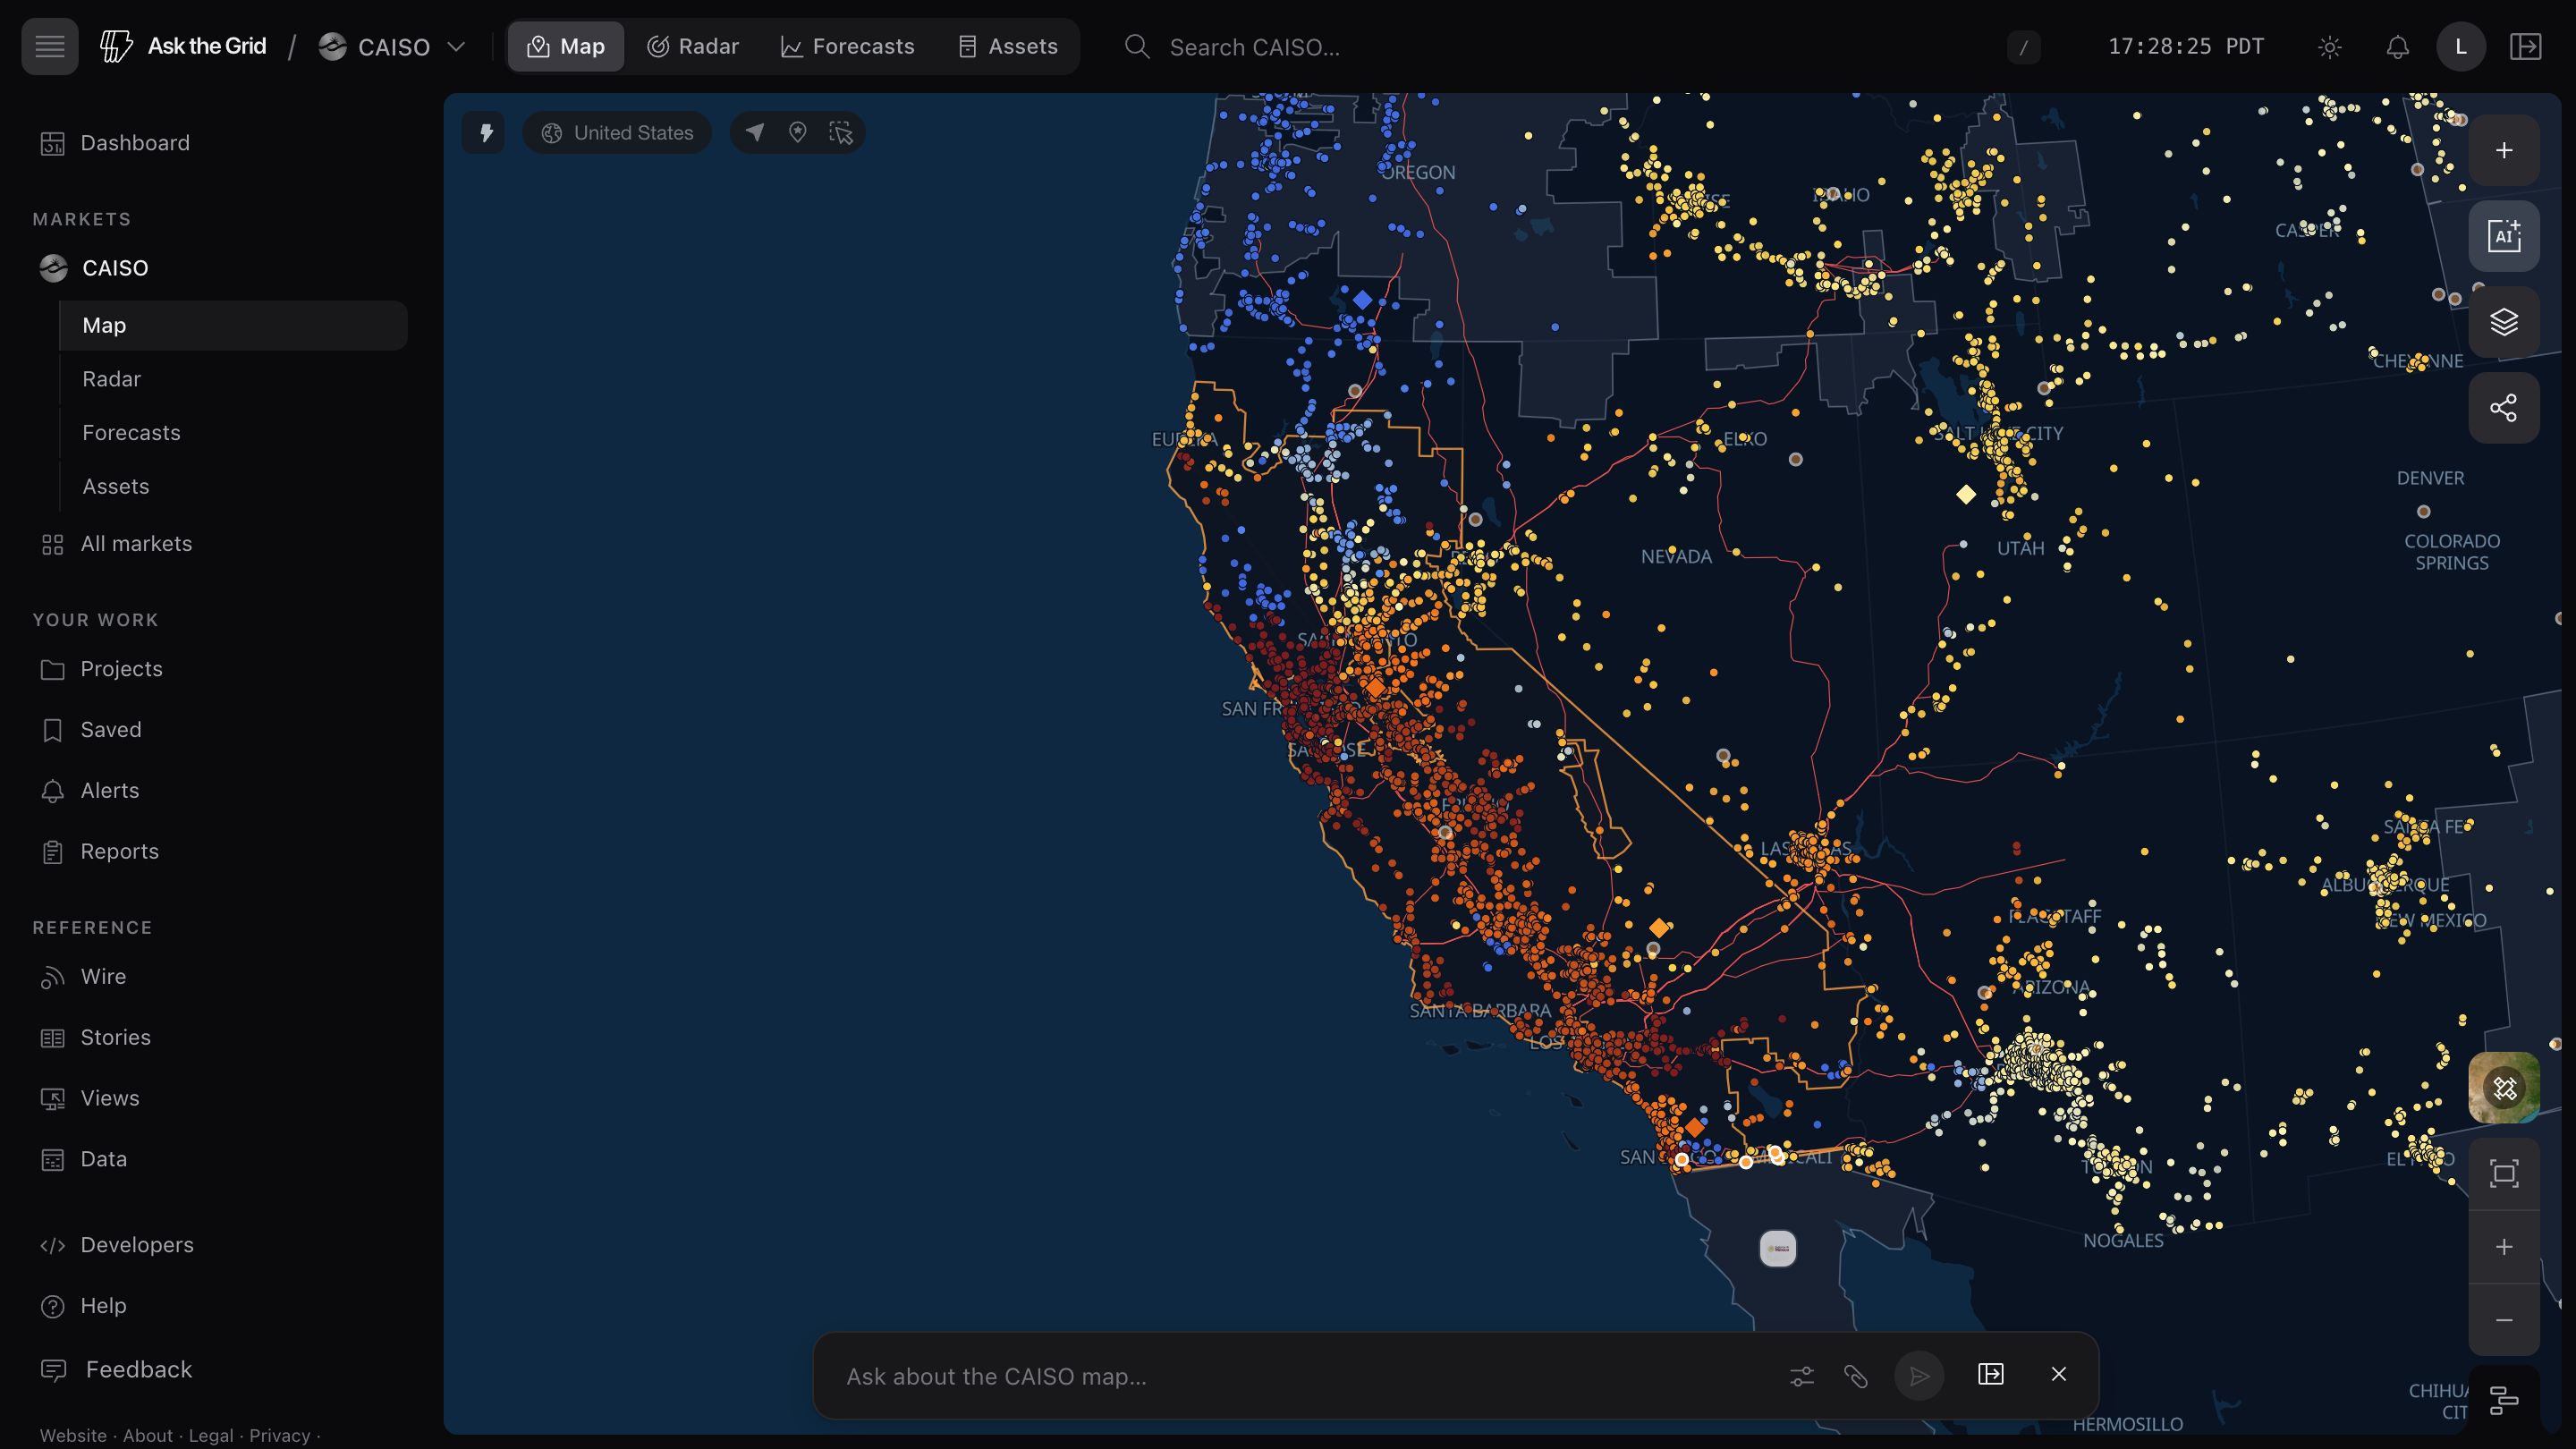Open the timeline icon at bottom right
Screen dimensions: 2576x1449
coord(2504,1400)
